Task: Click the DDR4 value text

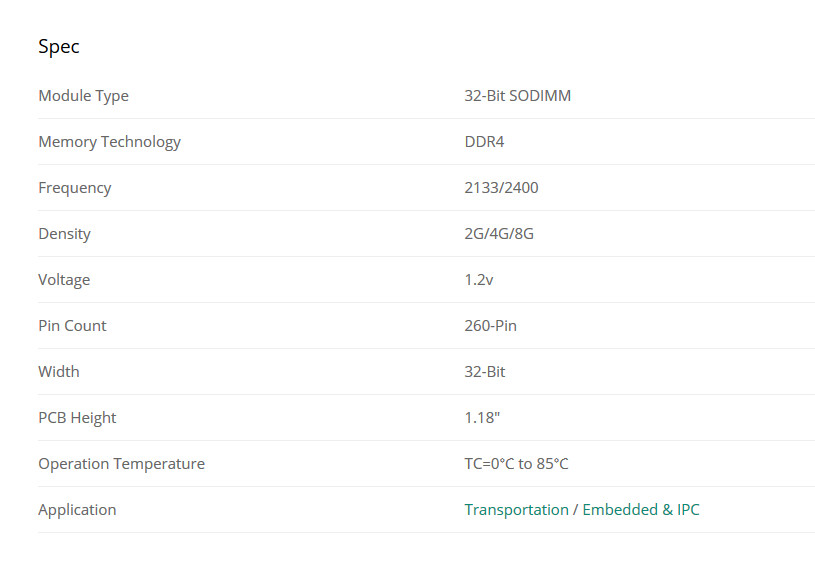Action: [484, 142]
